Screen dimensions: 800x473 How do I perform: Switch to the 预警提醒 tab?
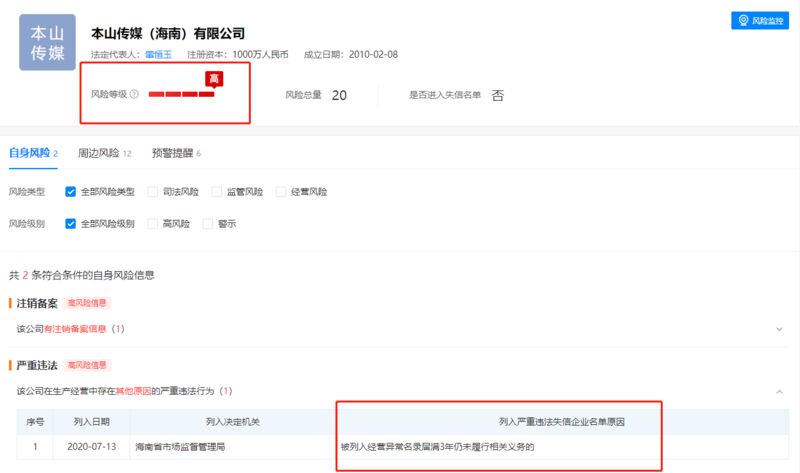coord(176,153)
